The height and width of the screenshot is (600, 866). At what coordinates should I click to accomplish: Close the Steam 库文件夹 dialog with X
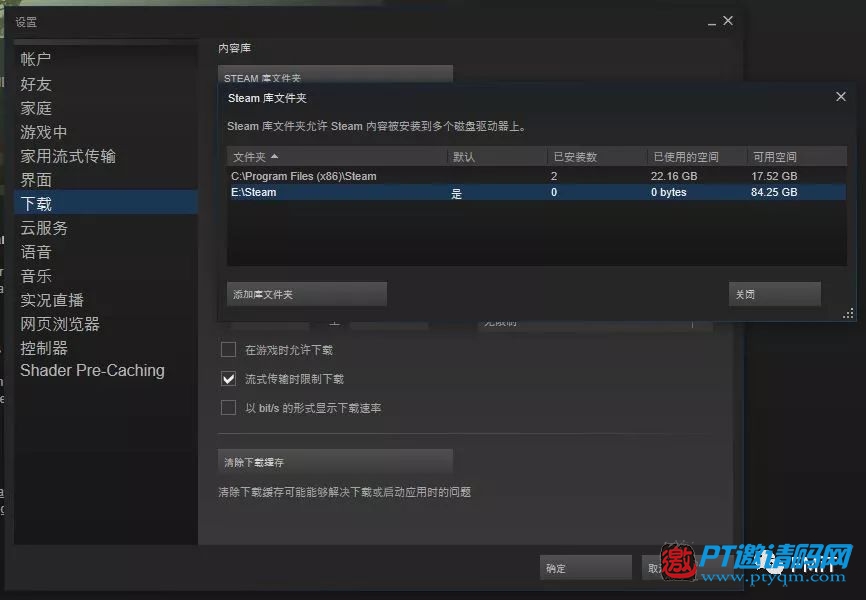coord(841,97)
